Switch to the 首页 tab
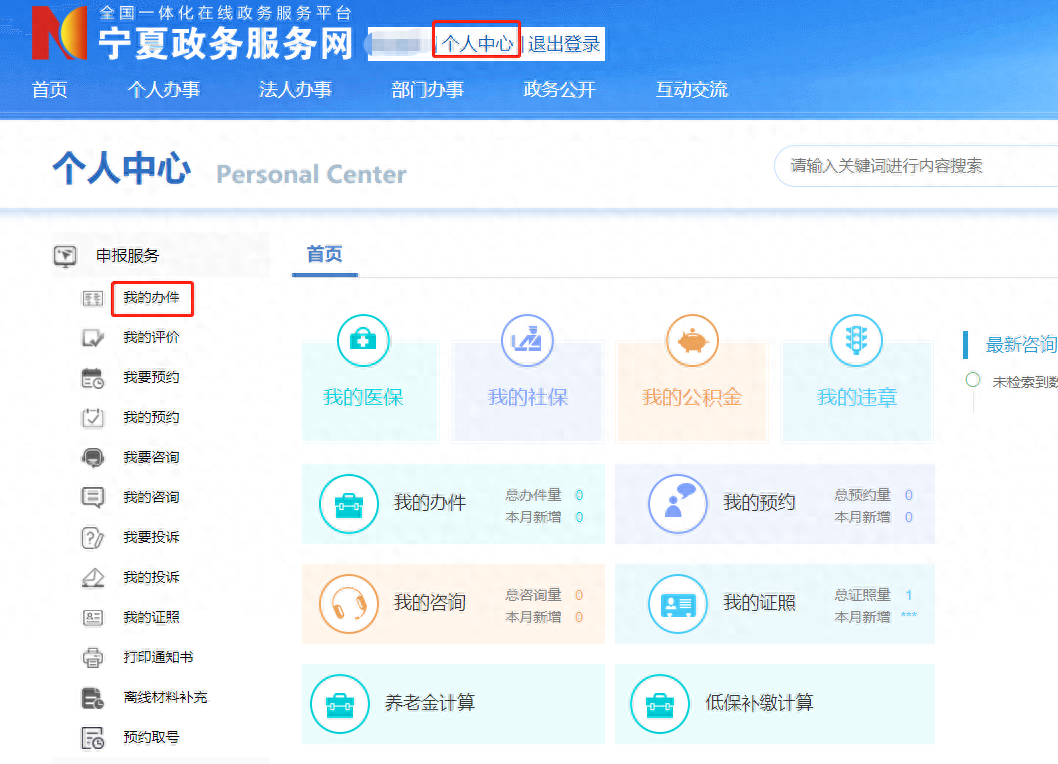Screen dimensions: 1058x764 point(324,255)
